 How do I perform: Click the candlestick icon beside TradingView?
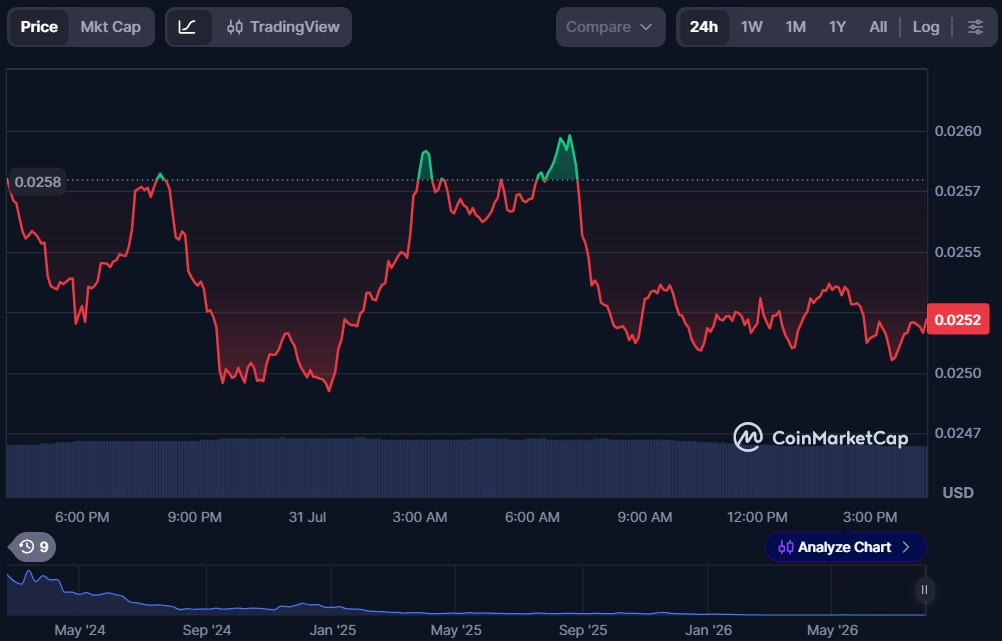[235, 27]
